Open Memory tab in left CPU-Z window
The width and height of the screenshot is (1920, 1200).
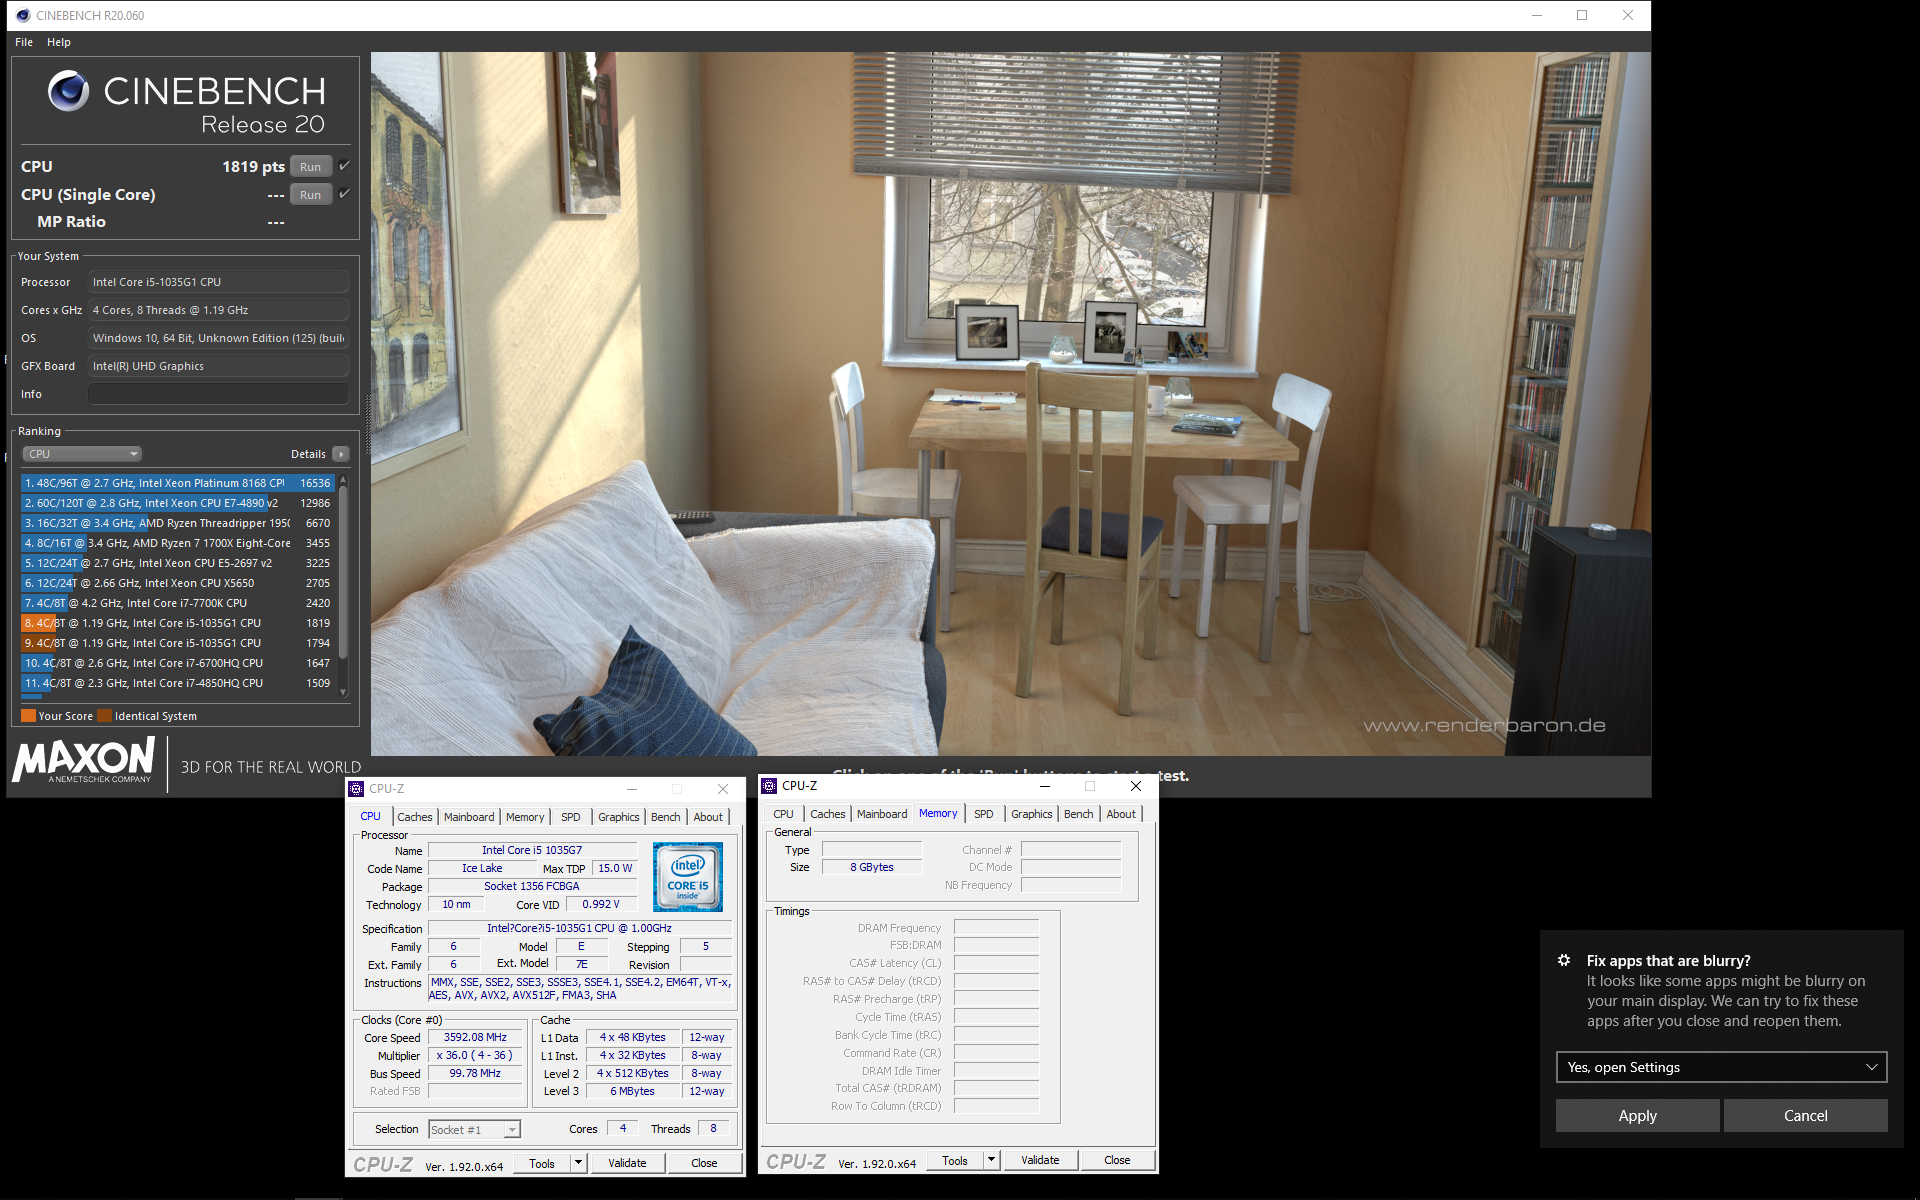525,817
